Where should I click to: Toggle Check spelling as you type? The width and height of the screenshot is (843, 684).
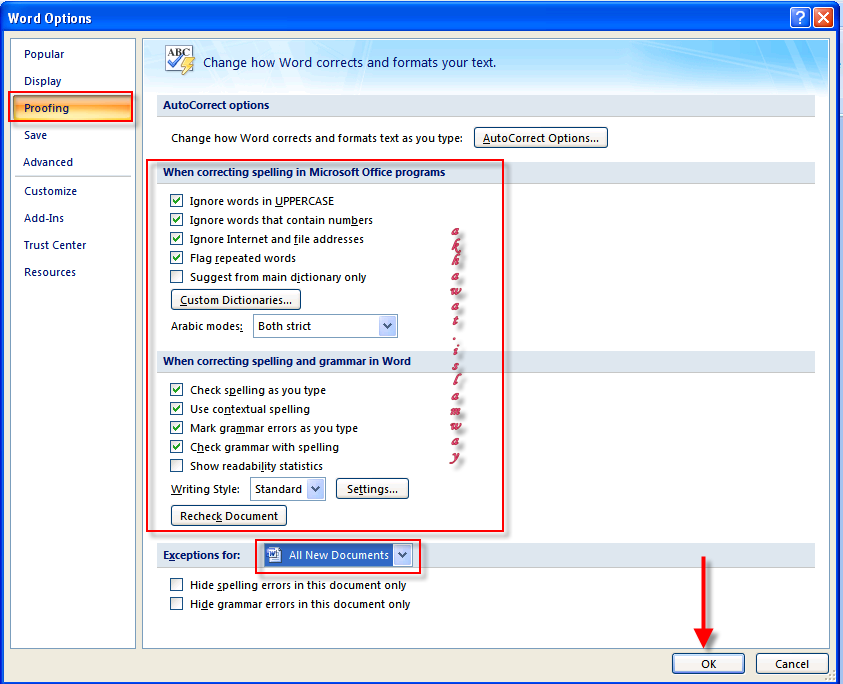(176, 389)
